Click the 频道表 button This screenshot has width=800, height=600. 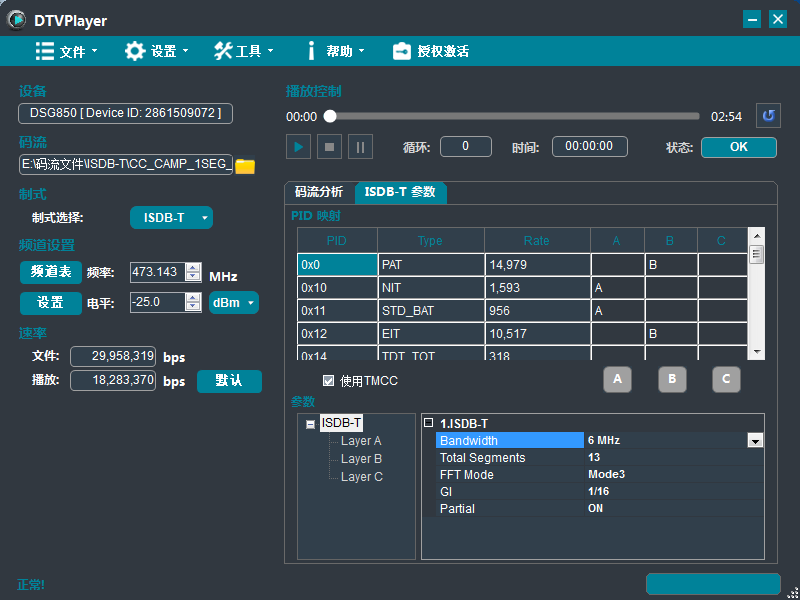pos(50,272)
